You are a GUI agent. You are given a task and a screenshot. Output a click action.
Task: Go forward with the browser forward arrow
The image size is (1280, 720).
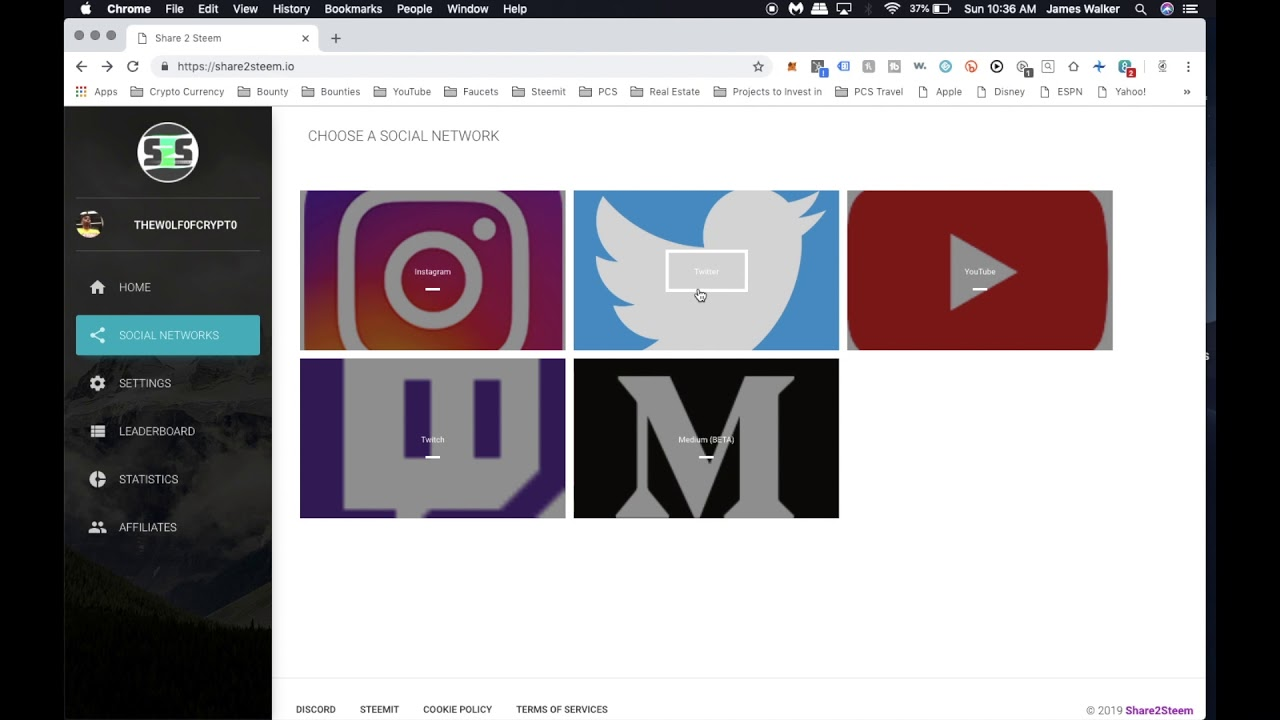click(x=107, y=66)
